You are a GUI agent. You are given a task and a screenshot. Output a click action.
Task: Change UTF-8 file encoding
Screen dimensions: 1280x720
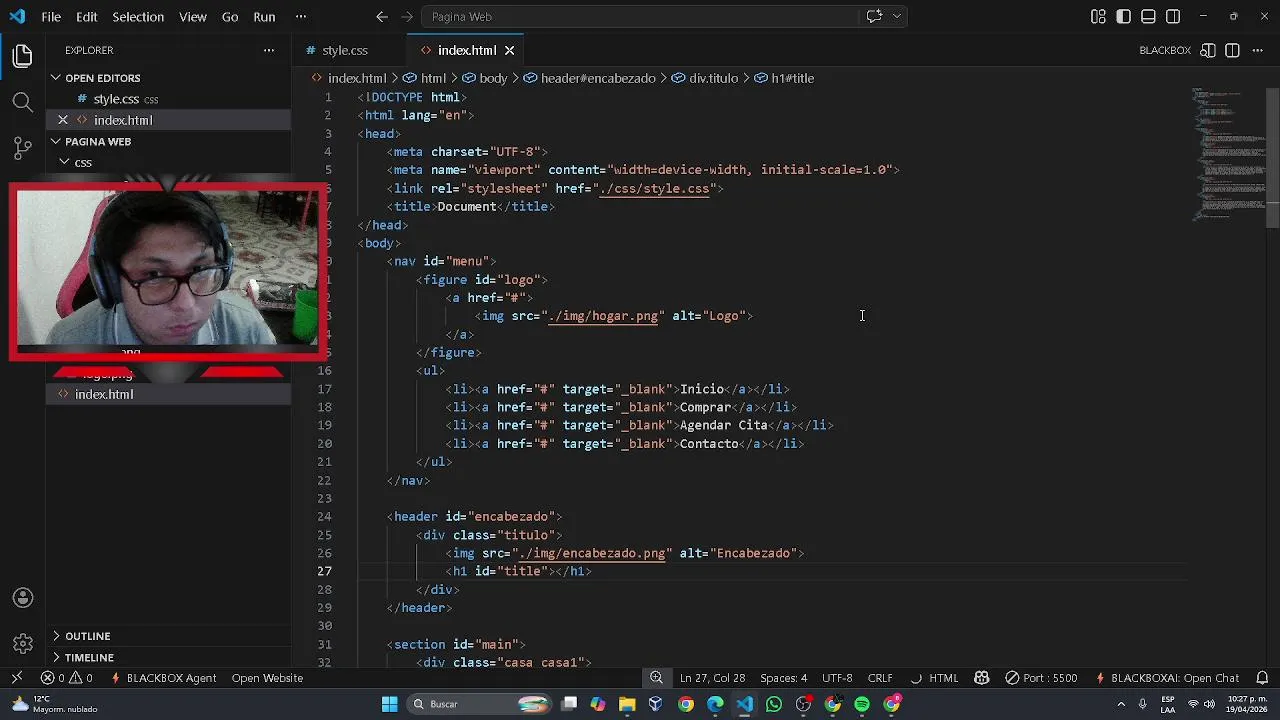click(837, 678)
